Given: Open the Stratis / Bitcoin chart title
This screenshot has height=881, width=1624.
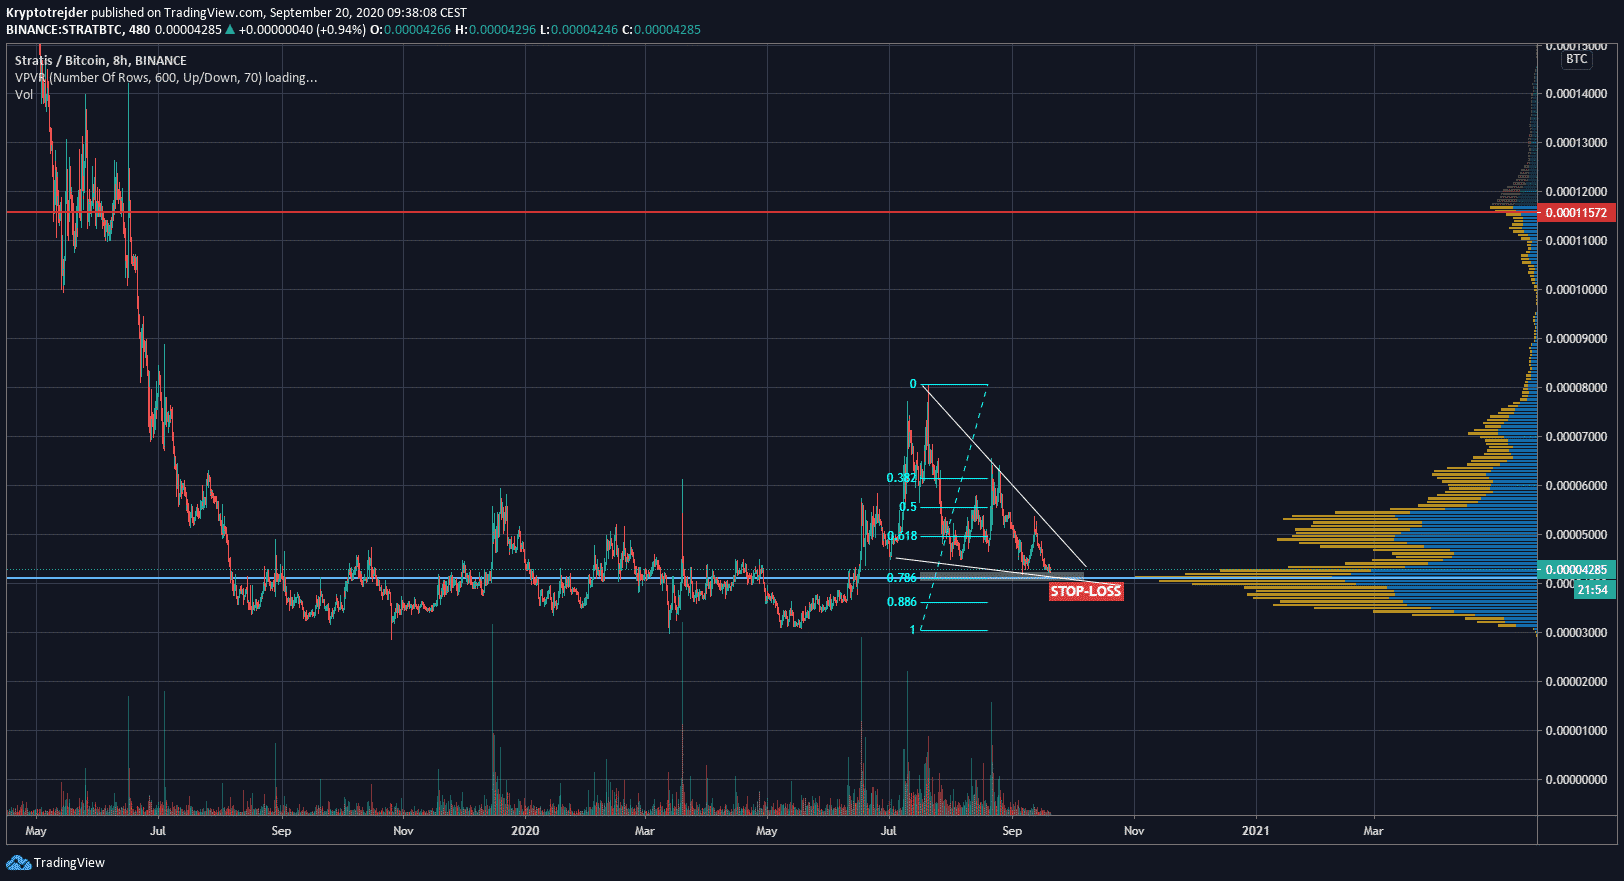Looking at the screenshot, I should click(100, 60).
